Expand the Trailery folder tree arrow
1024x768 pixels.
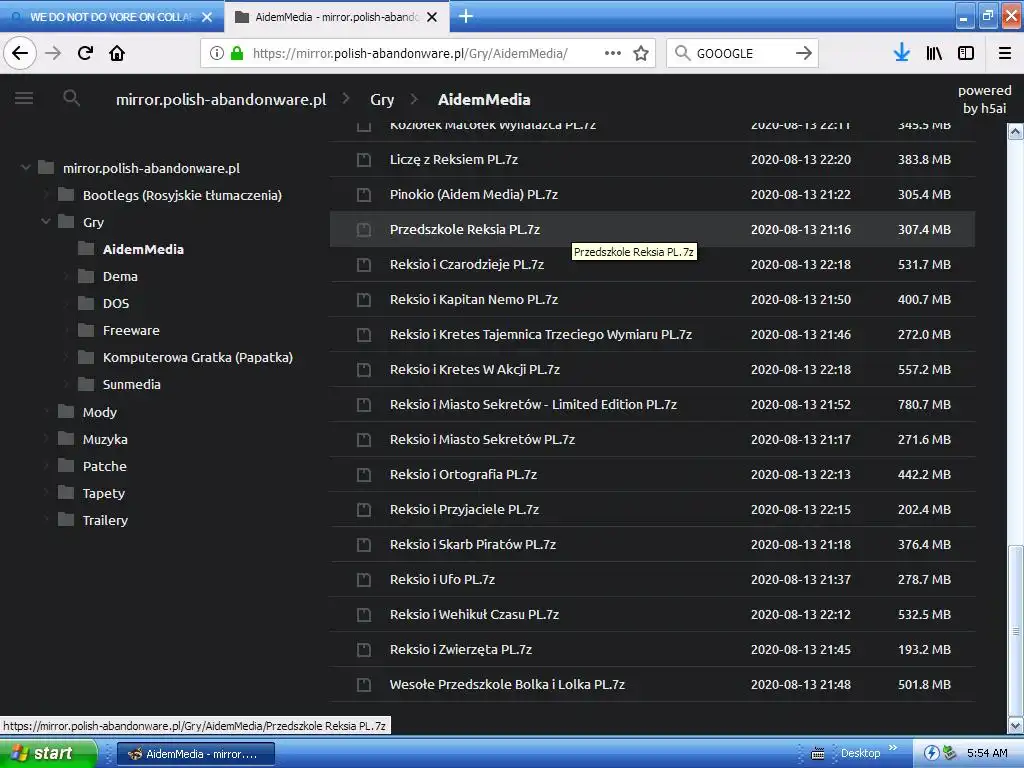point(46,520)
